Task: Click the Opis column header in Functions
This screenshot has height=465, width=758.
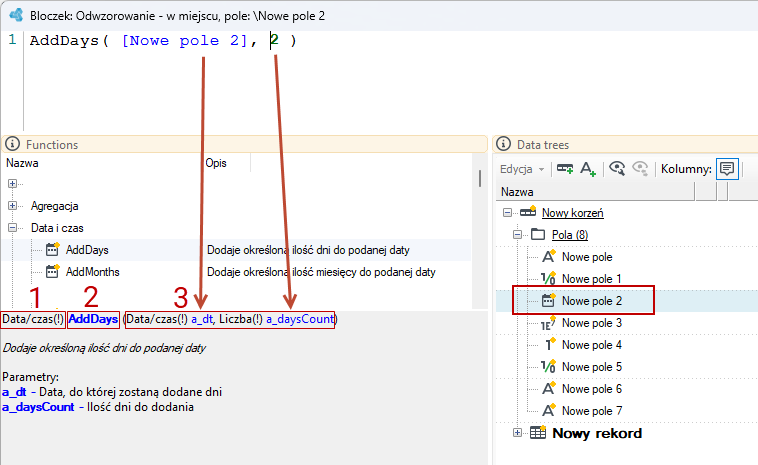Action: click(216, 163)
